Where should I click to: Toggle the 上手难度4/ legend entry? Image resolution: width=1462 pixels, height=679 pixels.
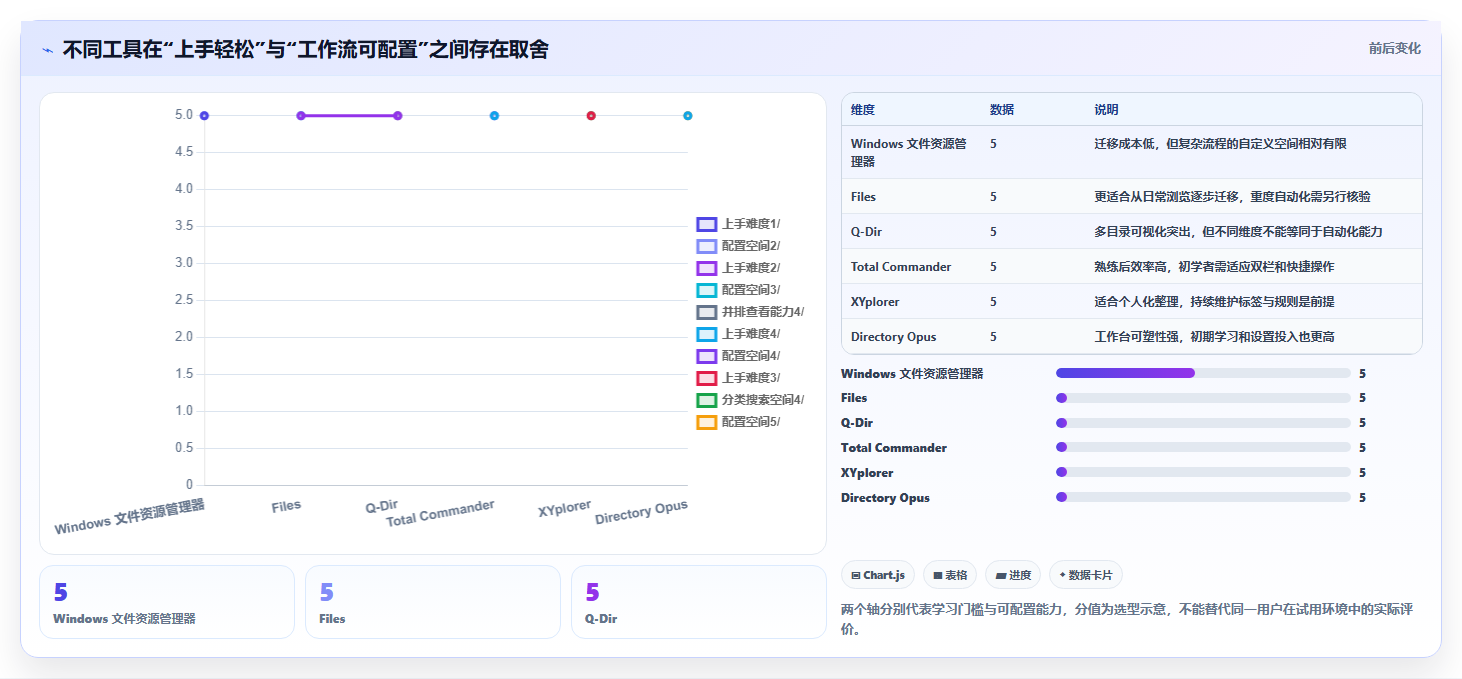pyautogui.click(x=738, y=334)
